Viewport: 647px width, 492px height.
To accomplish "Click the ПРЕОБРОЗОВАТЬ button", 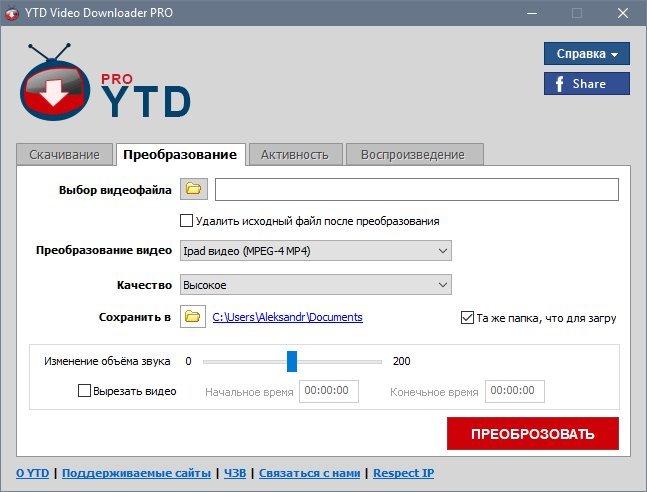I will coord(533,433).
